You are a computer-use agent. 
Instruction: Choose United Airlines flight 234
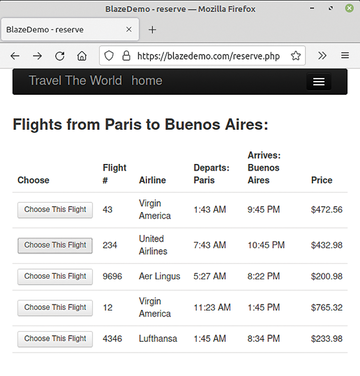pyautogui.click(x=55, y=245)
